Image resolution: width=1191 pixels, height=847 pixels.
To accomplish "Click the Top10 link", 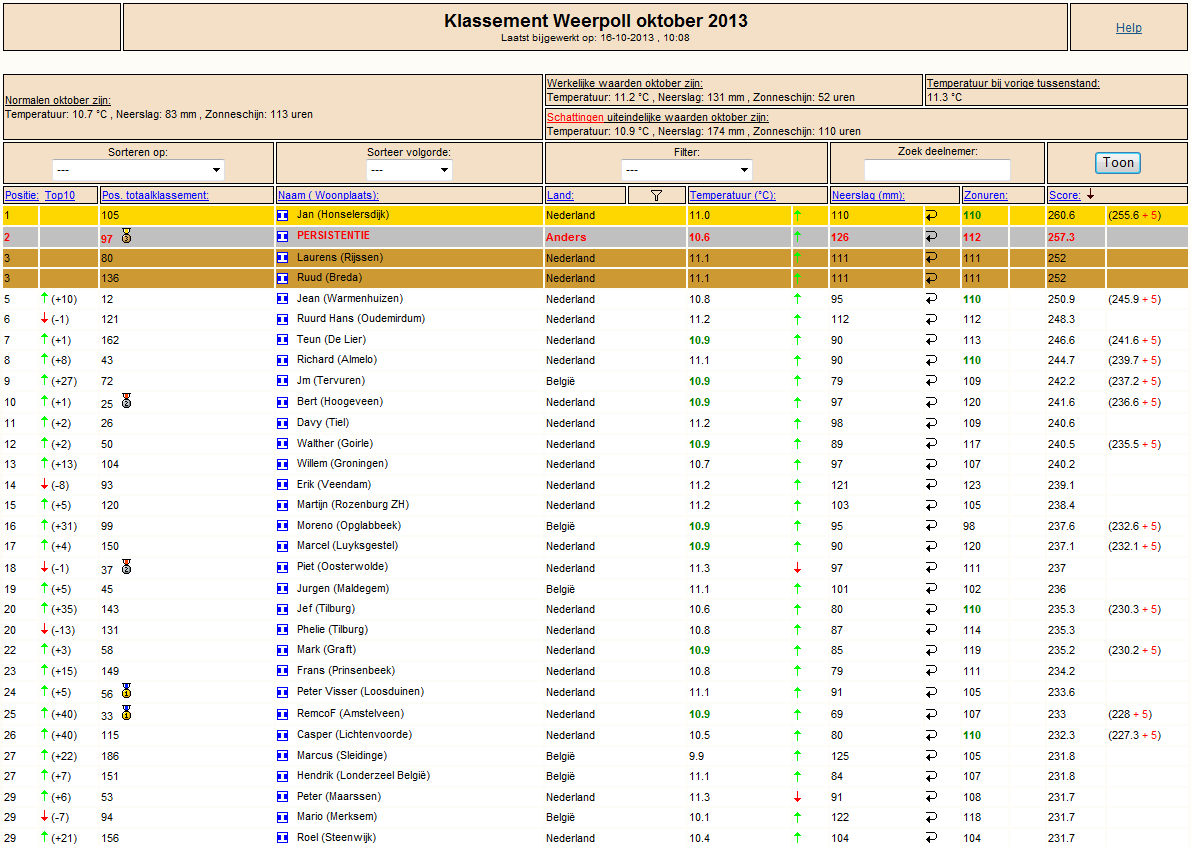I will coord(60,195).
